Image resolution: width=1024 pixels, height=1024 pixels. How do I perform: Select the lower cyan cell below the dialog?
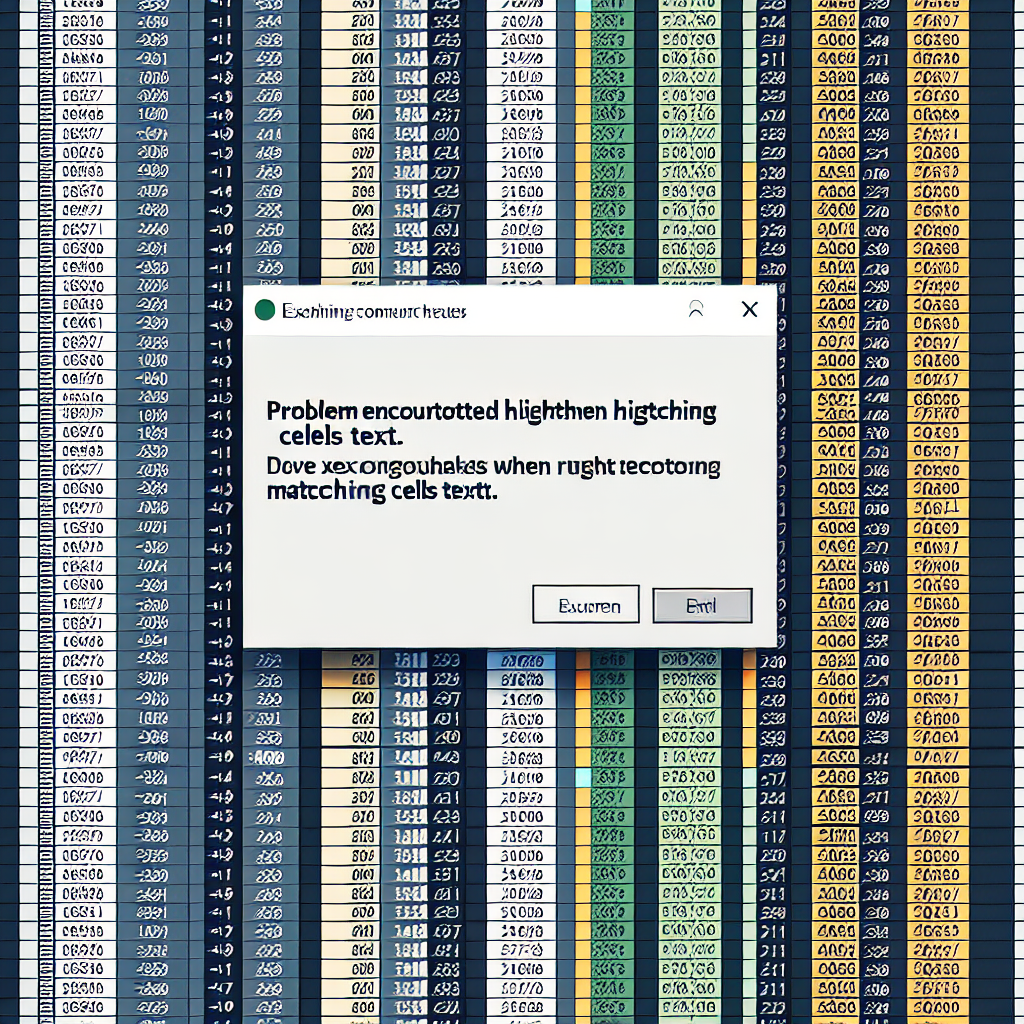[x=584, y=777]
